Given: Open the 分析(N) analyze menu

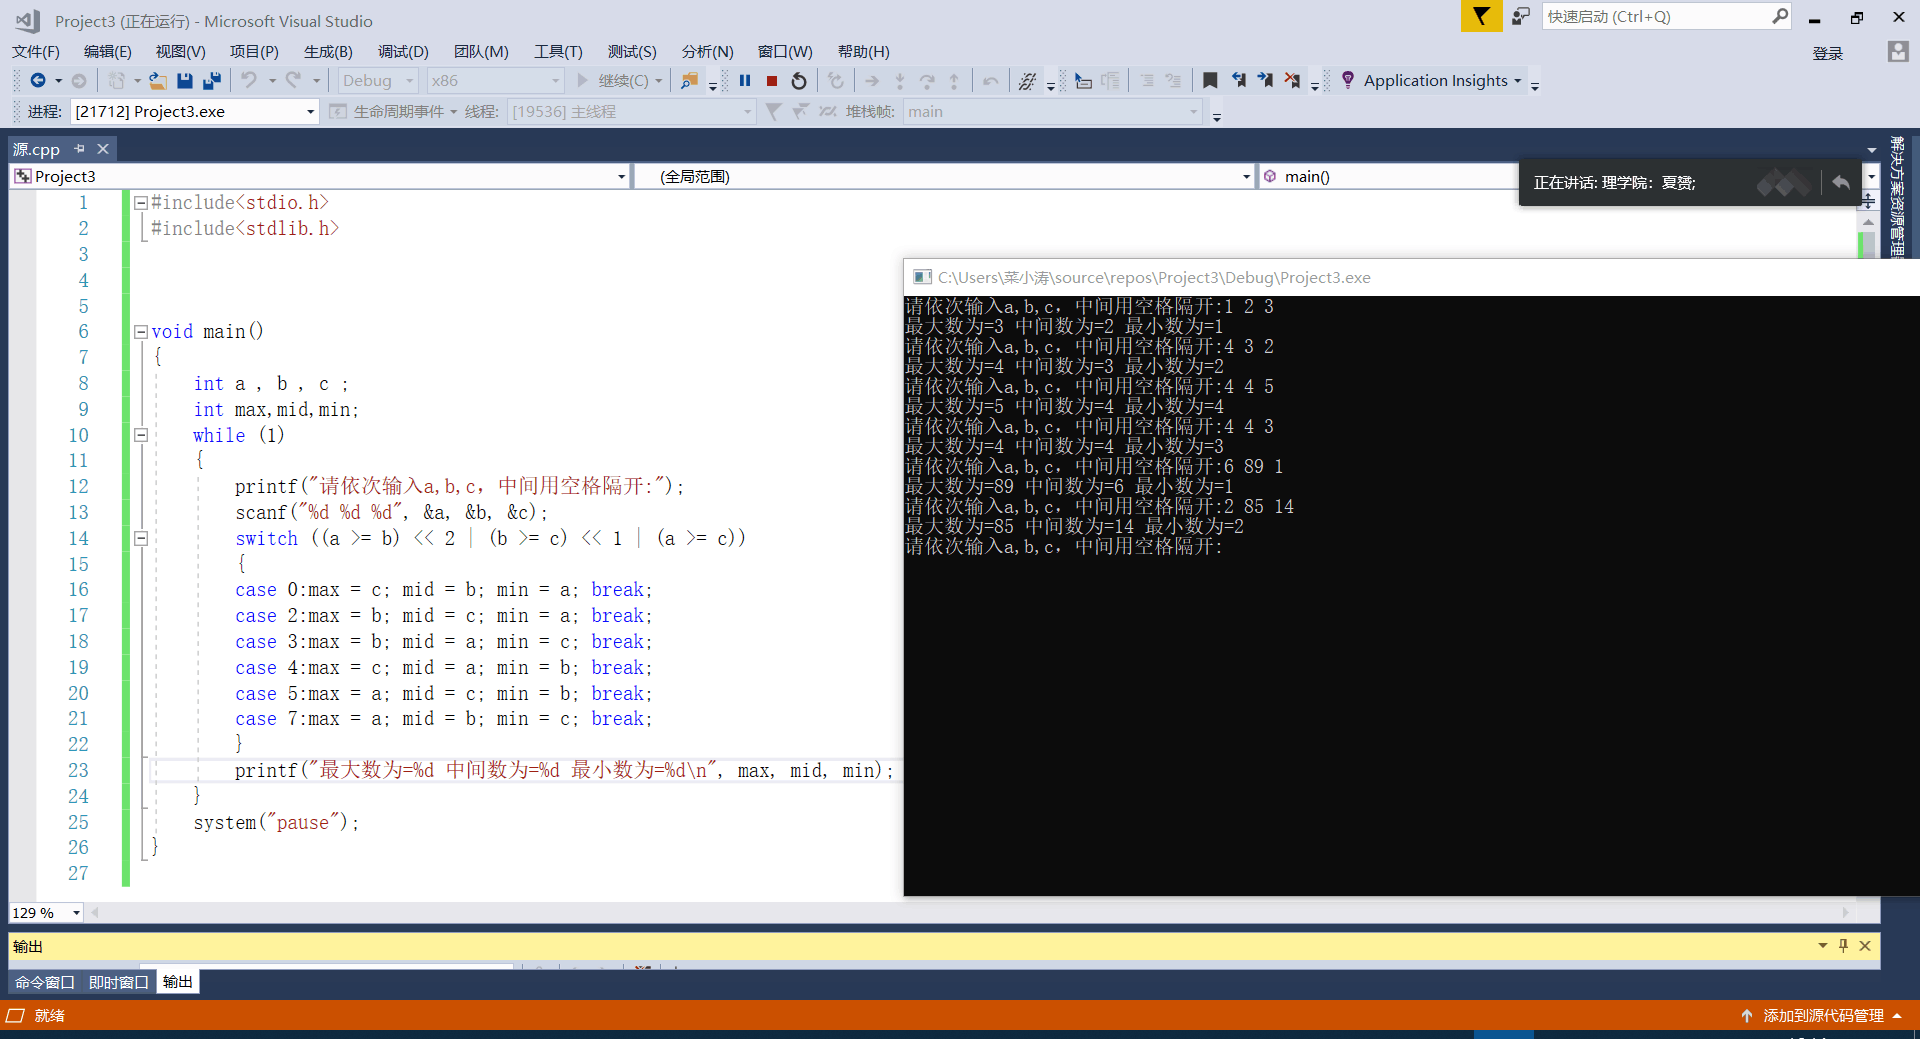Looking at the screenshot, I should click(x=708, y=52).
